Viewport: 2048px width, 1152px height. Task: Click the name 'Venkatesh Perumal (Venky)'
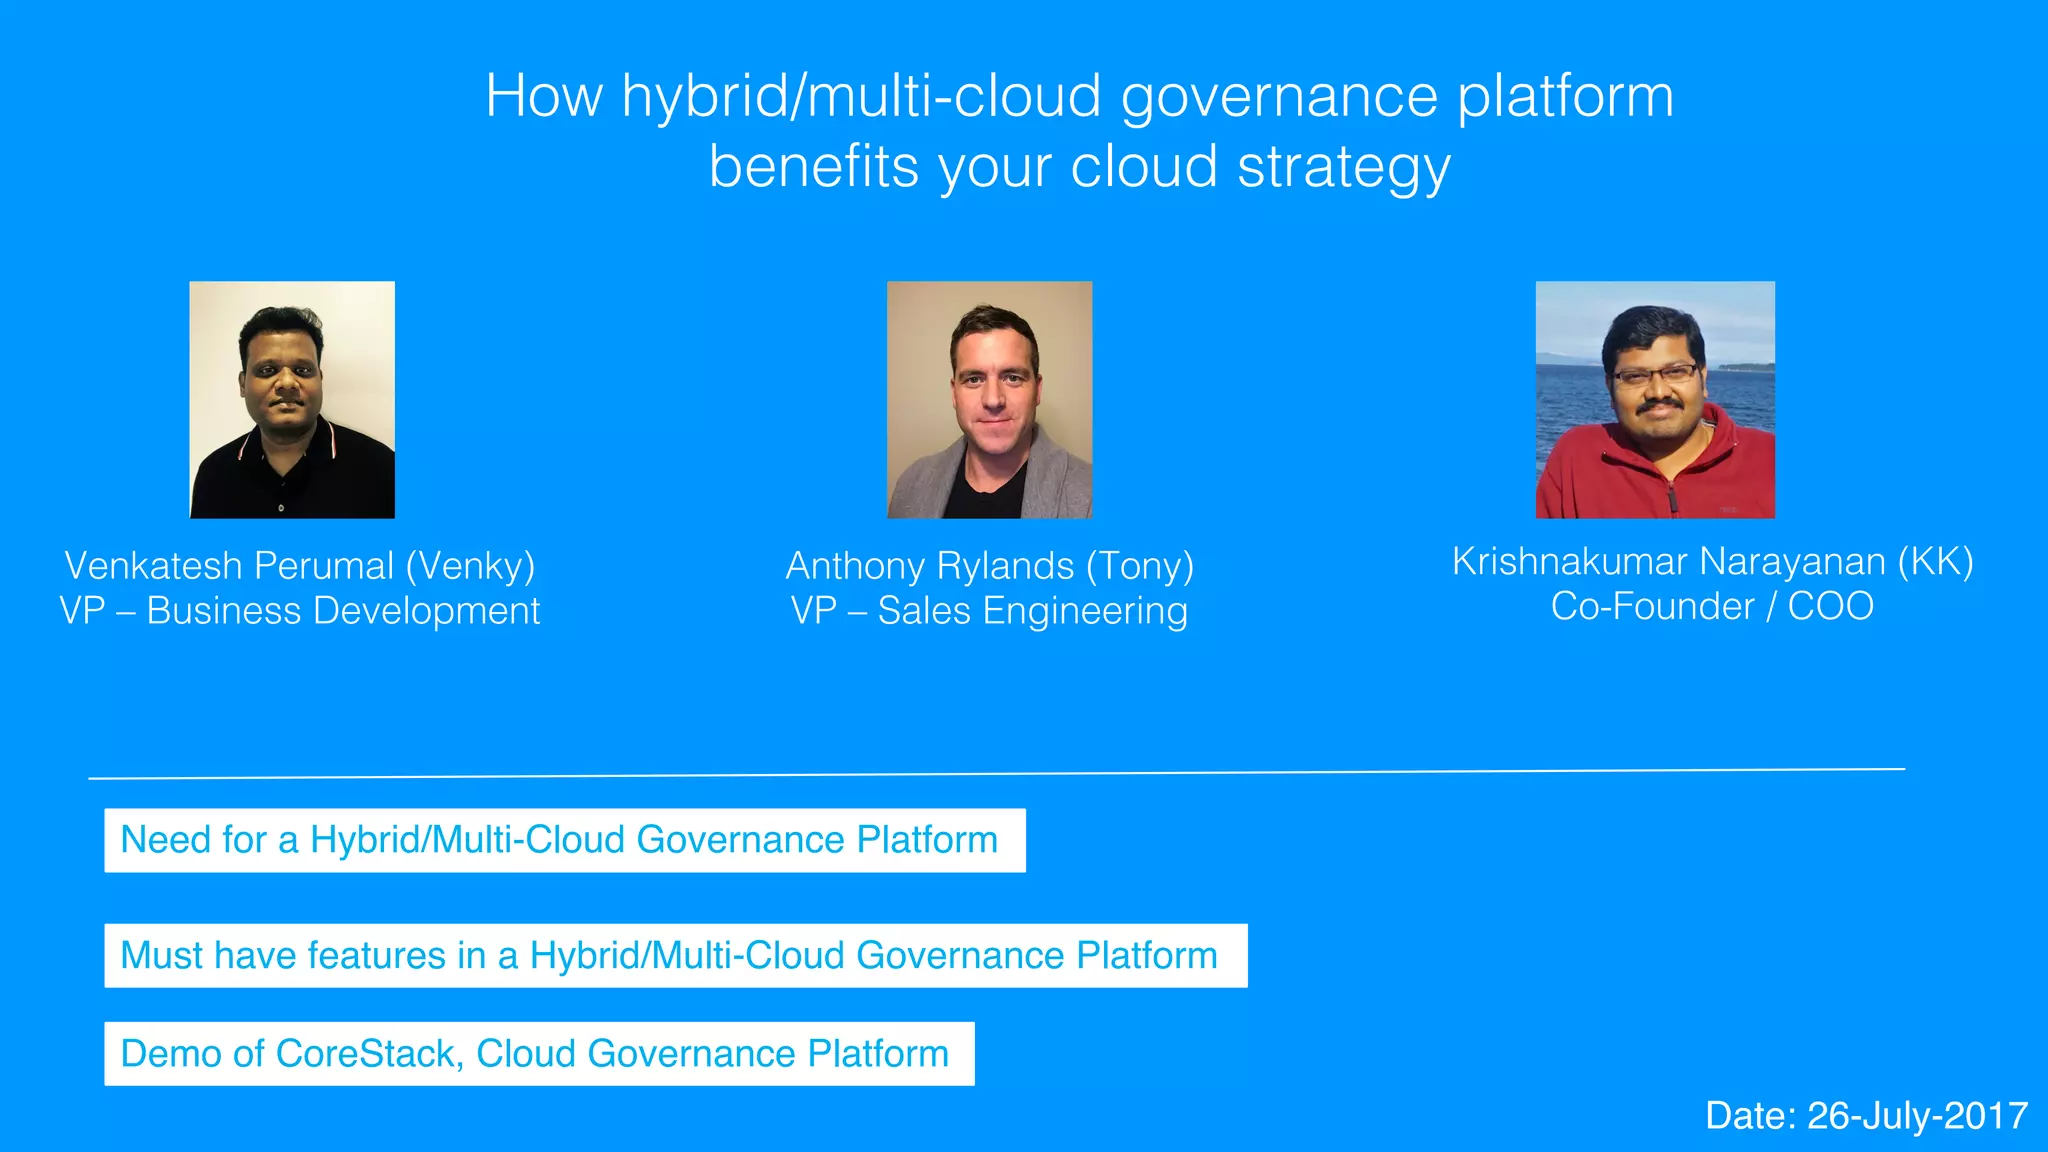(299, 566)
